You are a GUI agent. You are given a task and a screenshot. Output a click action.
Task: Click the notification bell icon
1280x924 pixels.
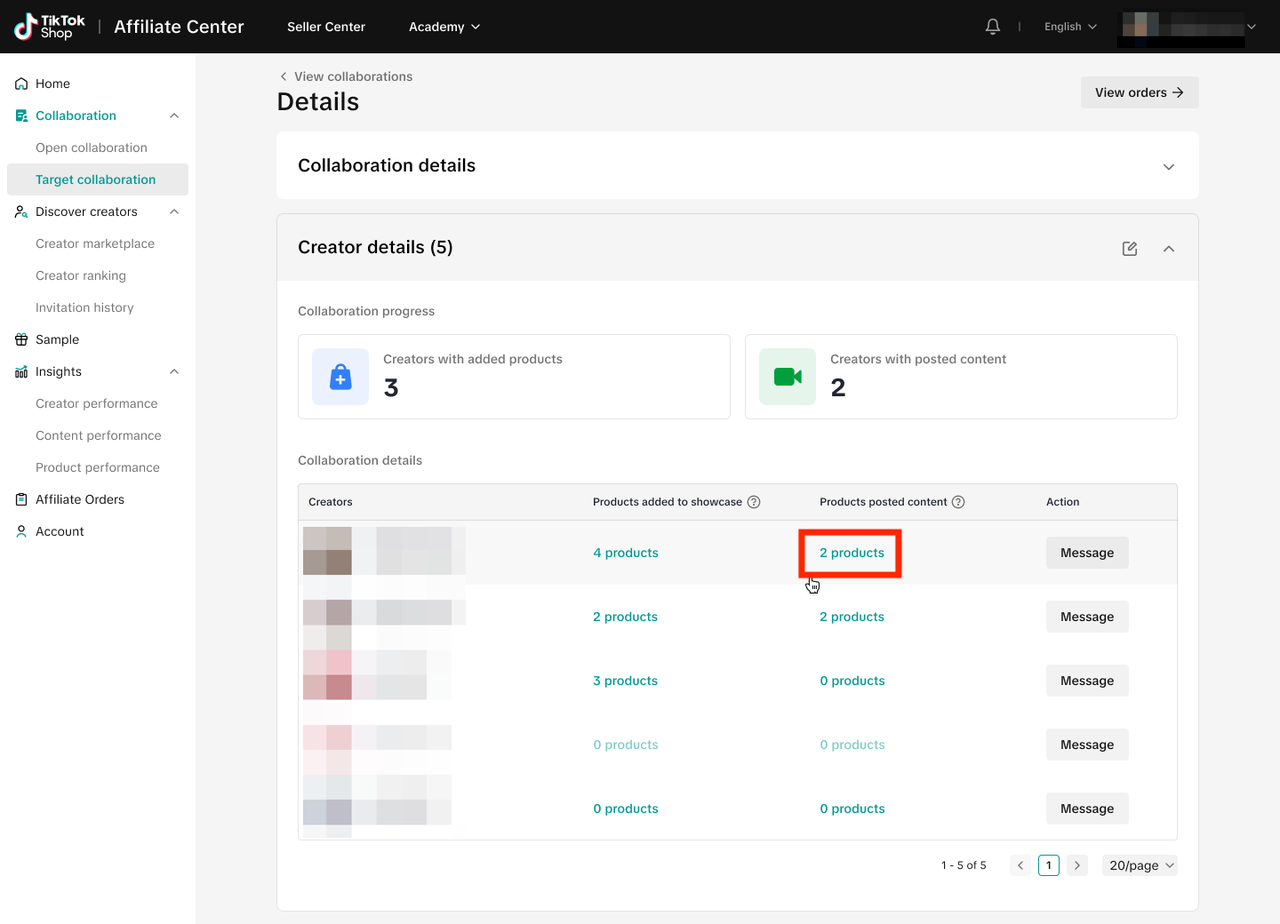pos(992,27)
